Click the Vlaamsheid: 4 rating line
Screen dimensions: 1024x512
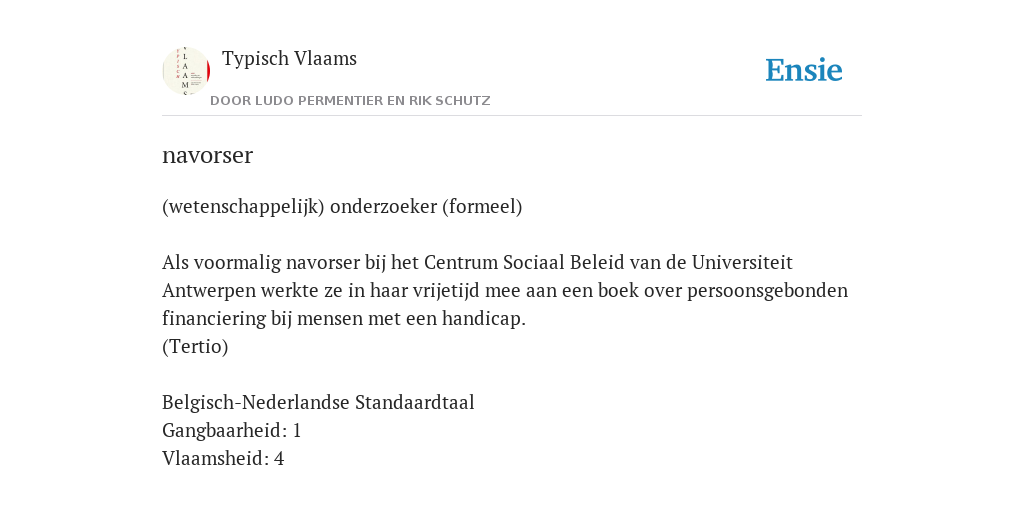click(x=223, y=458)
